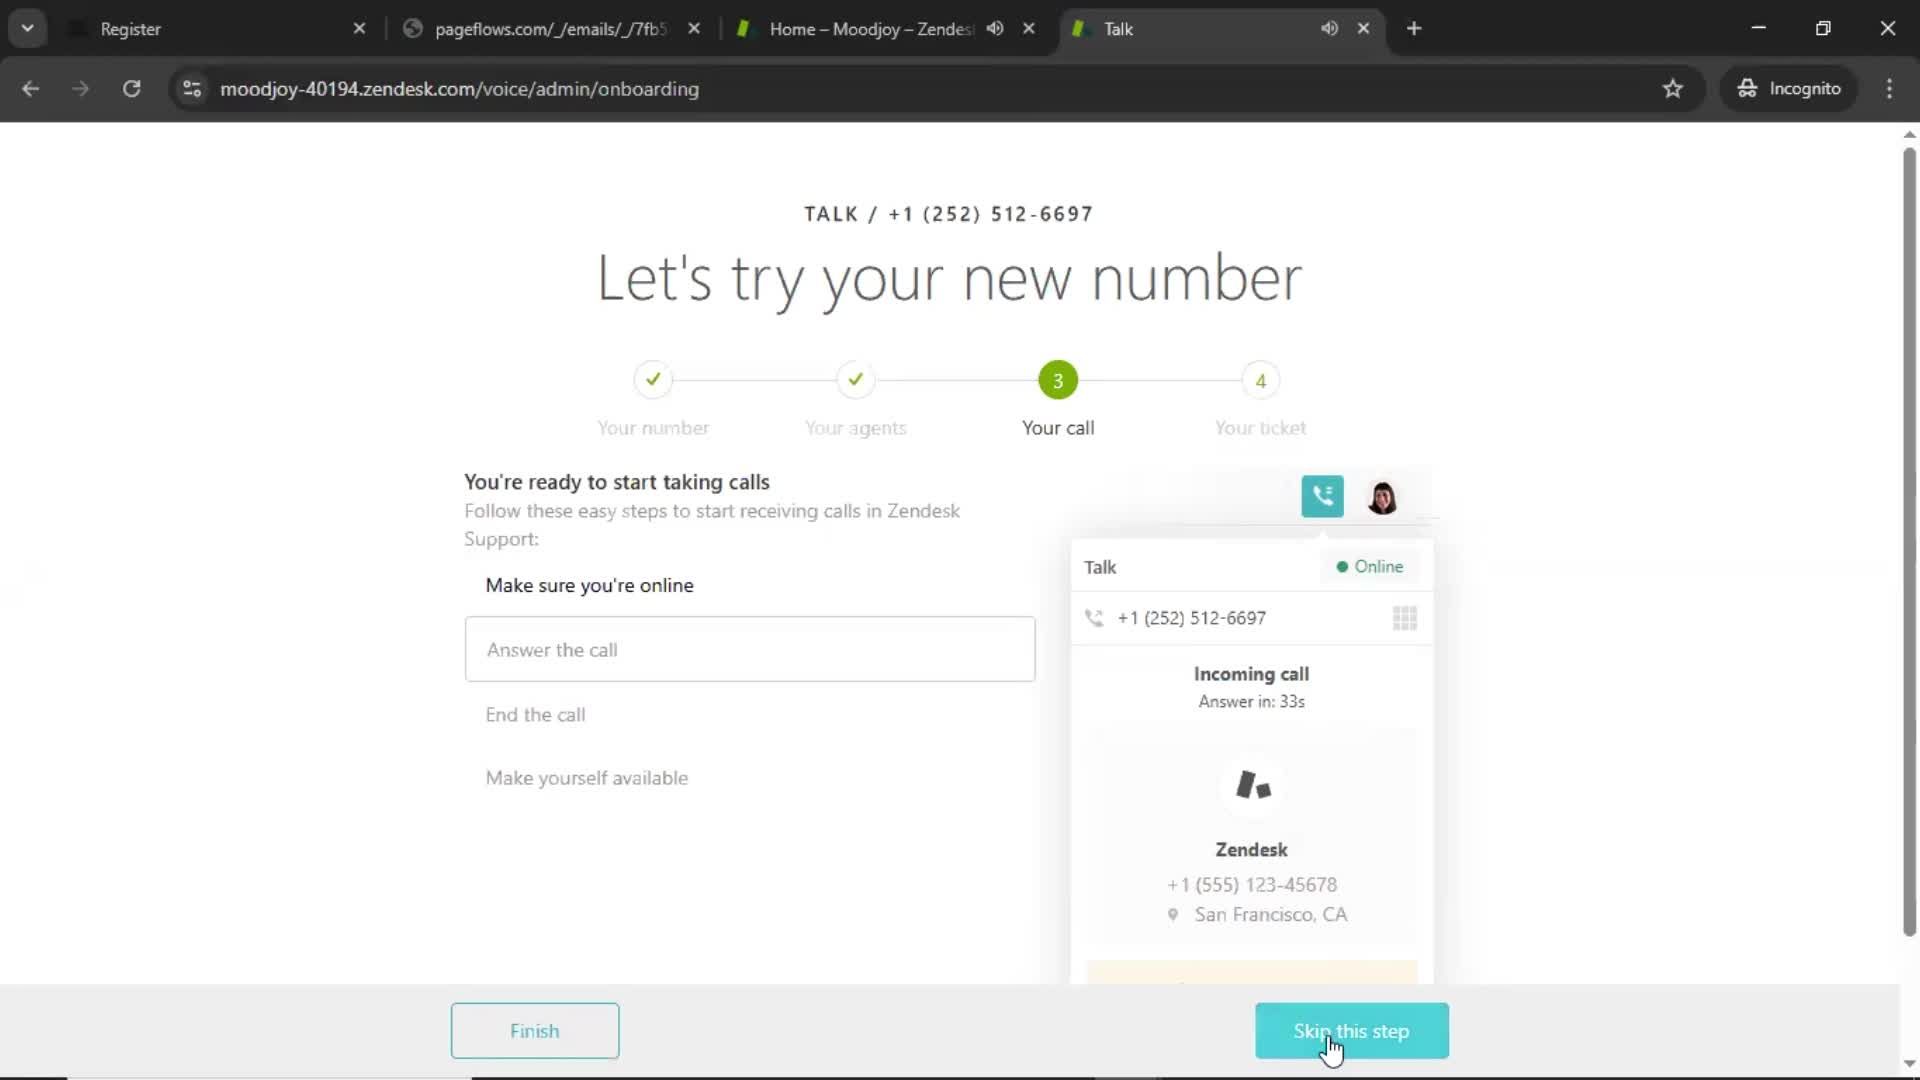Mute audio on the Talk tab
Screen dimensions: 1920x1080
[1329, 29]
